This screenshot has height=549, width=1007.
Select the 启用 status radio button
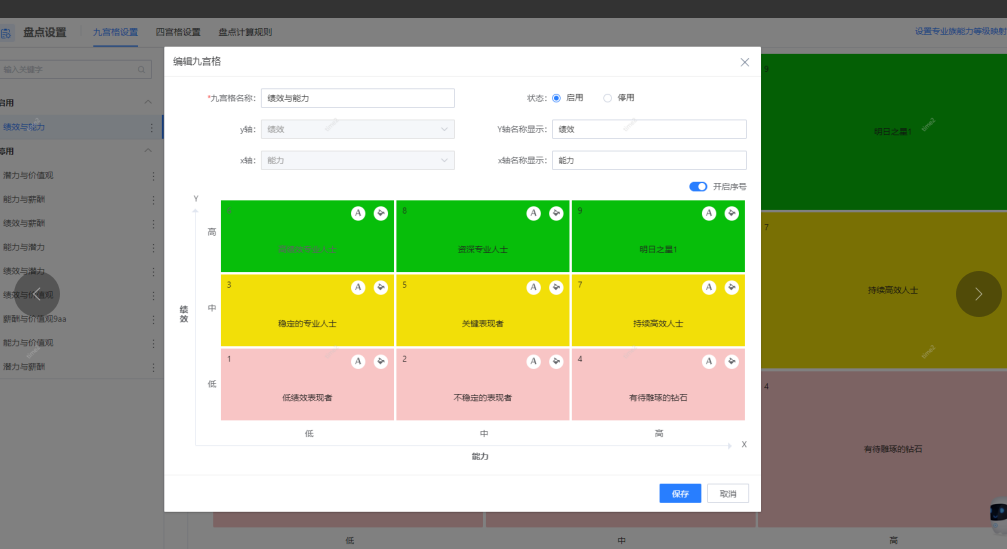pos(556,98)
